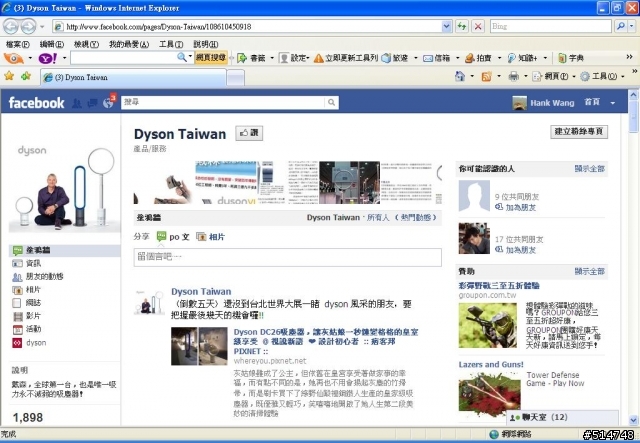
Task: Click the browser Home icon
Action: tap(460, 76)
